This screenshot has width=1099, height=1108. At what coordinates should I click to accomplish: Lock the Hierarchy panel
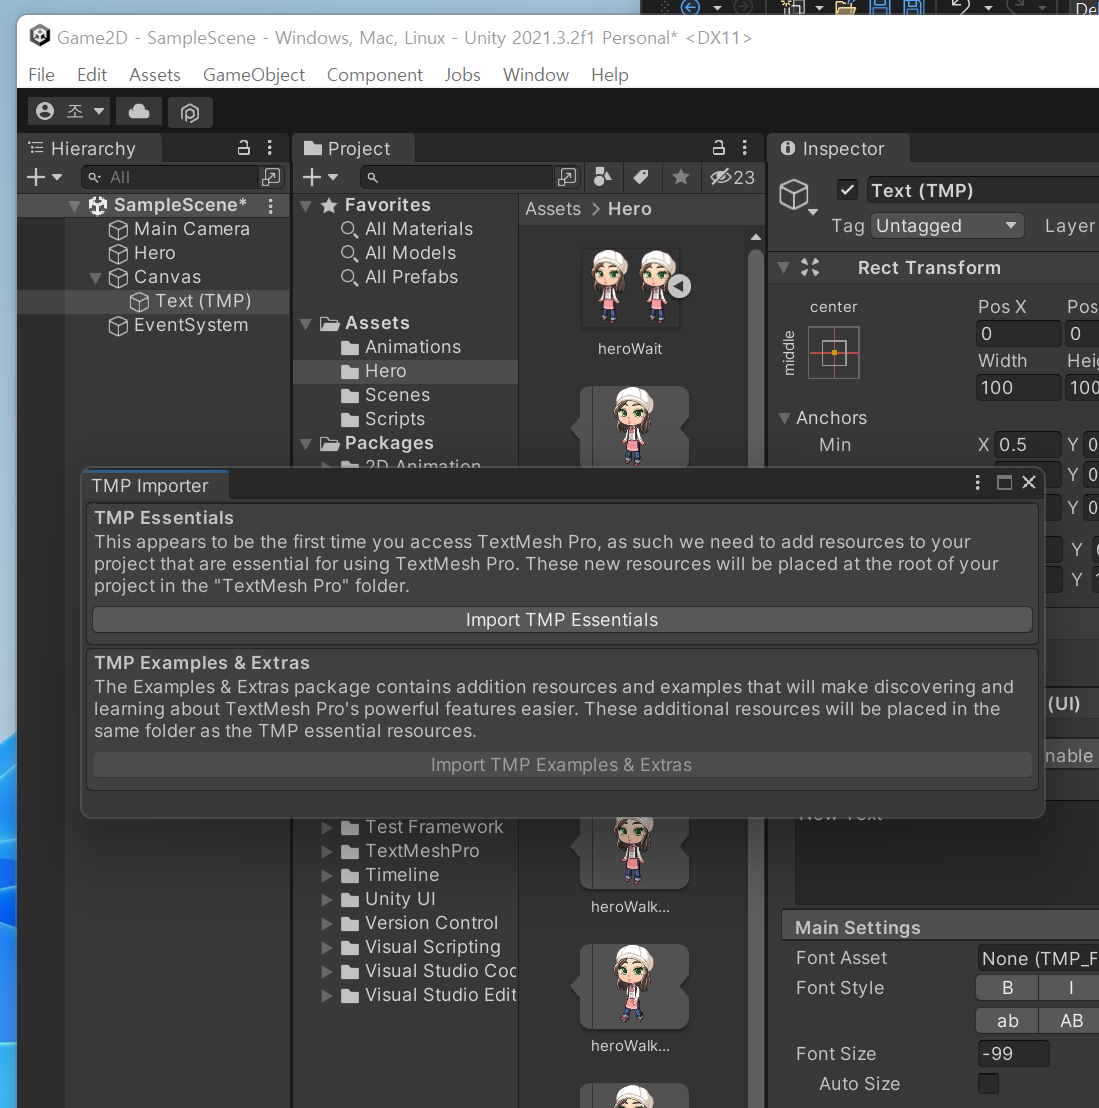click(x=243, y=148)
